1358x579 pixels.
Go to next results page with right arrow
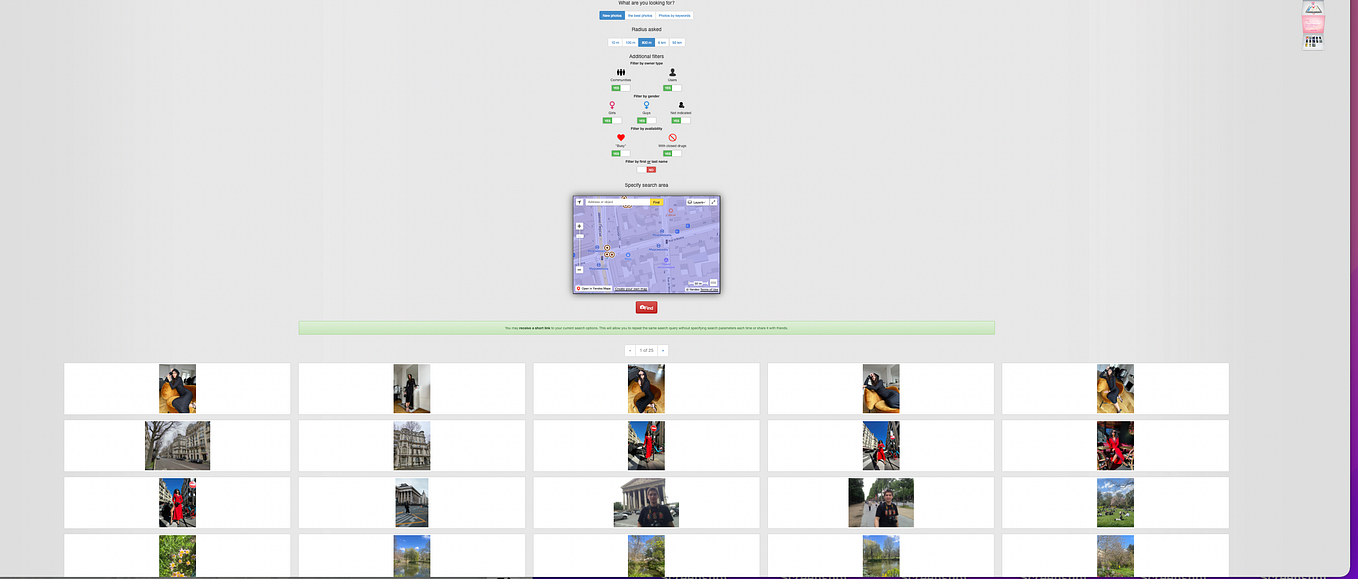pos(663,350)
